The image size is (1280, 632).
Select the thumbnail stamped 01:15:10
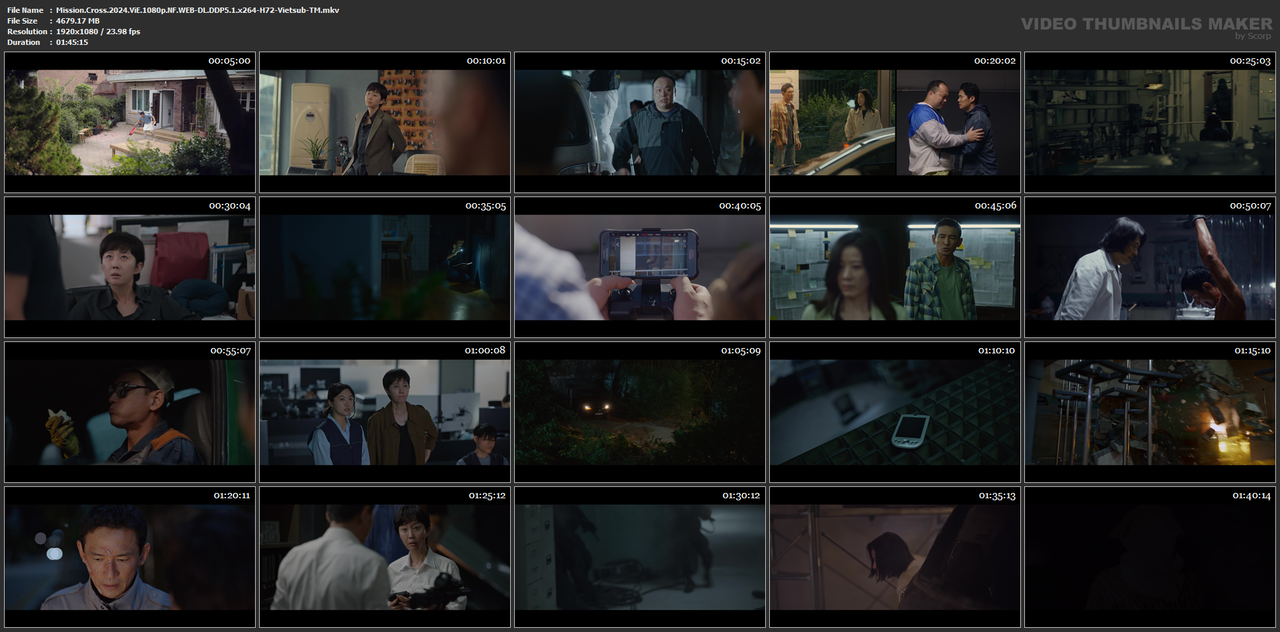(x=1150, y=412)
